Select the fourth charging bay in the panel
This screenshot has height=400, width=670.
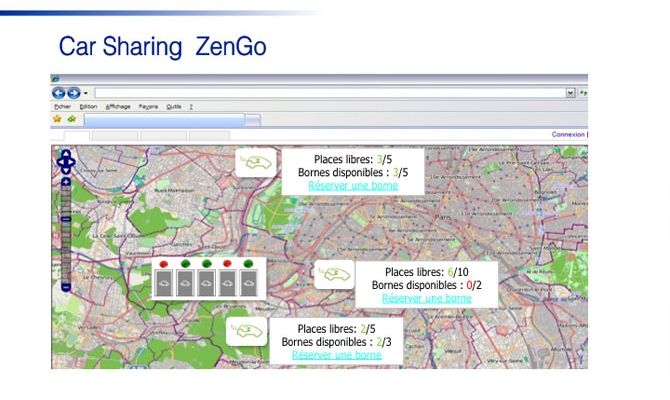point(227,282)
